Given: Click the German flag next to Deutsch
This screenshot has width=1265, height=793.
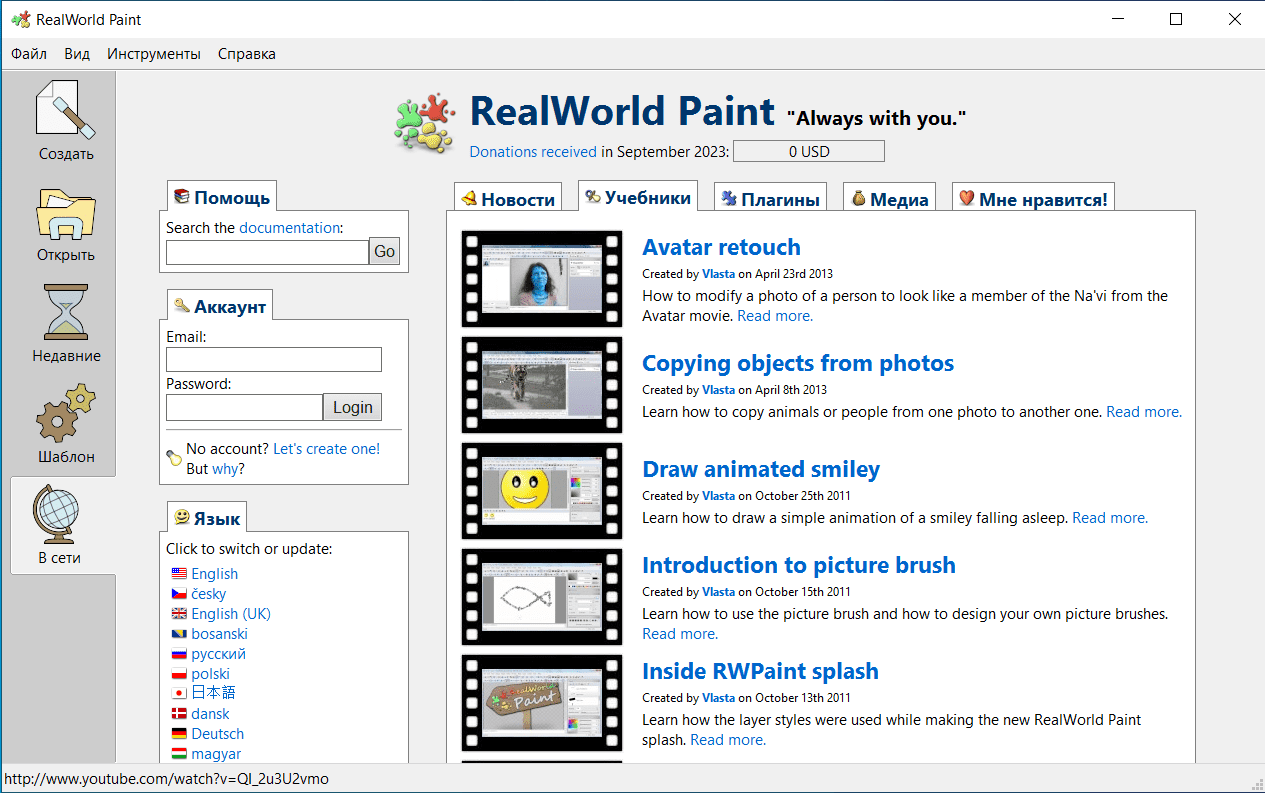Looking at the screenshot, I should click(x=179, y=734).
